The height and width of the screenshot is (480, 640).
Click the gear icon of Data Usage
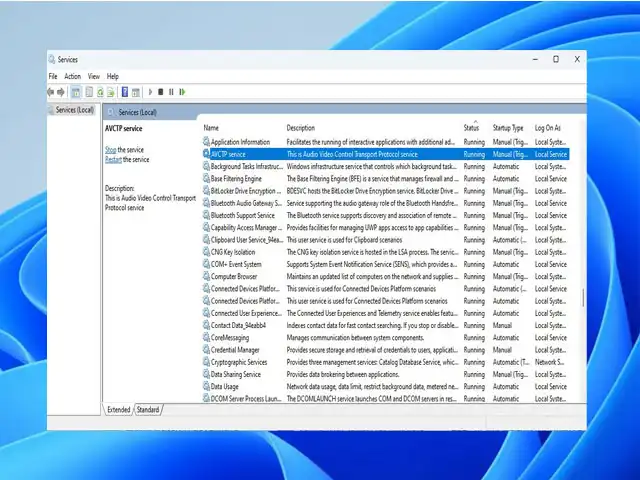(207, 386)
